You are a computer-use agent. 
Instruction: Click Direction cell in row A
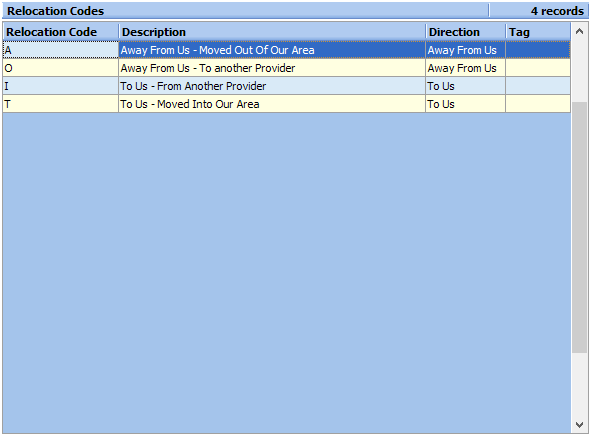point(465,50)
